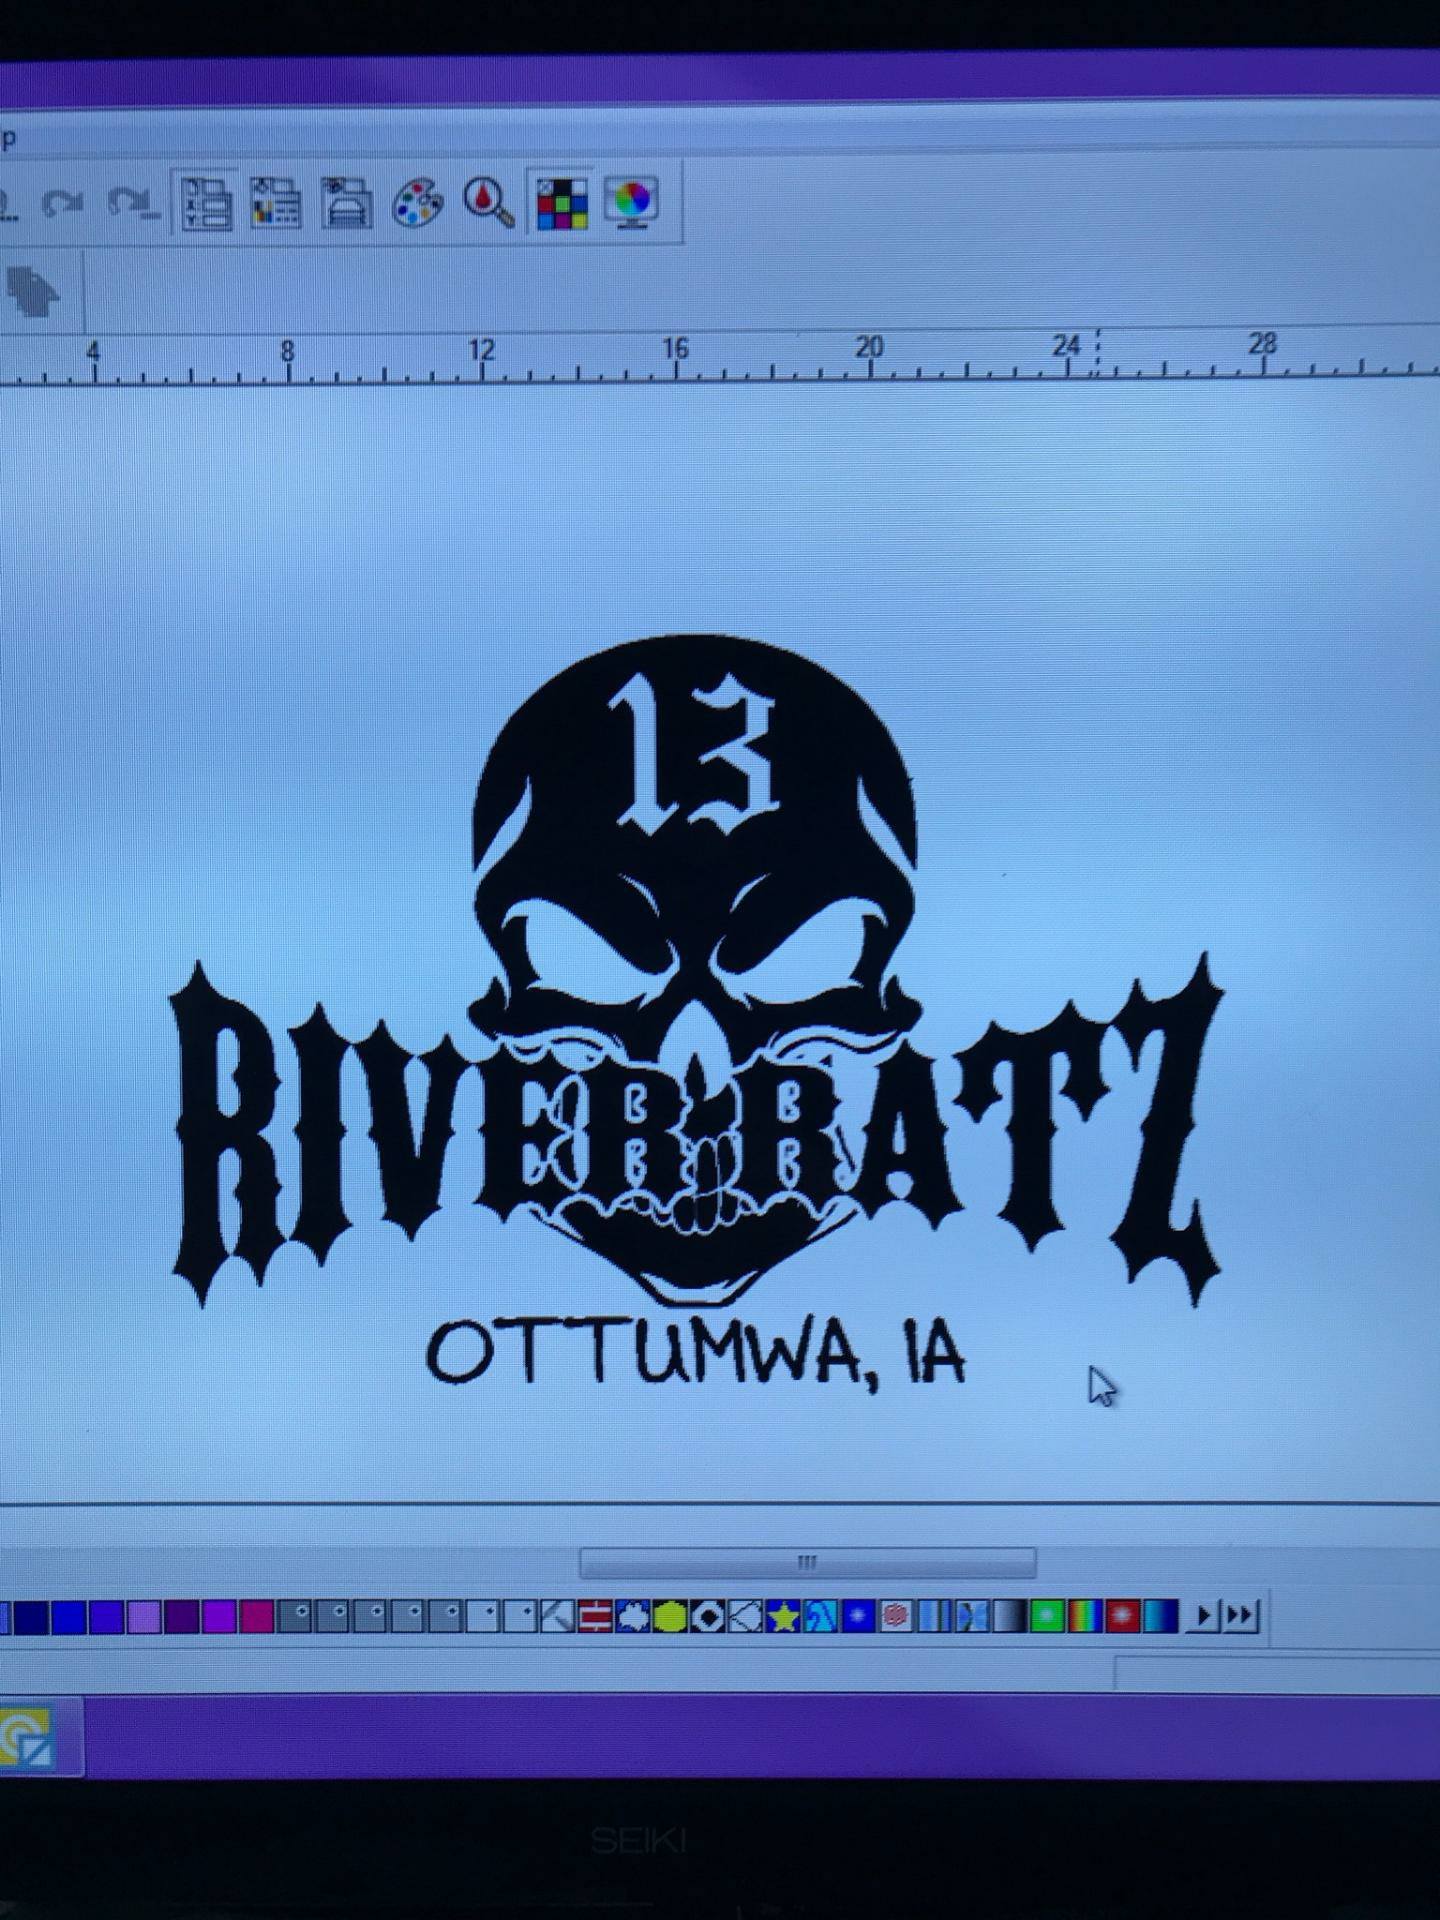Toggle the multicolor swatch grid icon
The height and width of the screenshot is (1920, 1440).
(x=561, y=203)
